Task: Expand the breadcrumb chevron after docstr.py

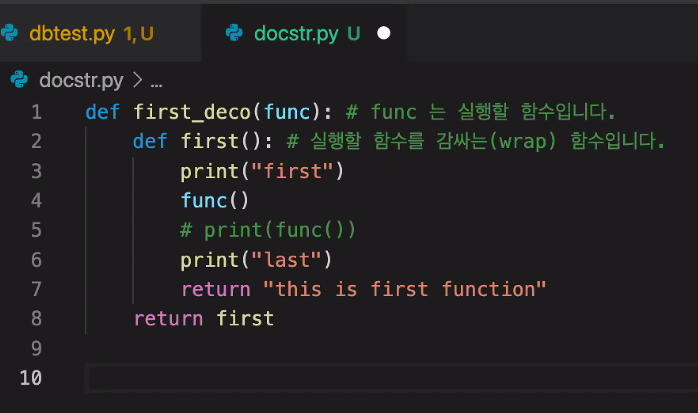Action: 138,80
